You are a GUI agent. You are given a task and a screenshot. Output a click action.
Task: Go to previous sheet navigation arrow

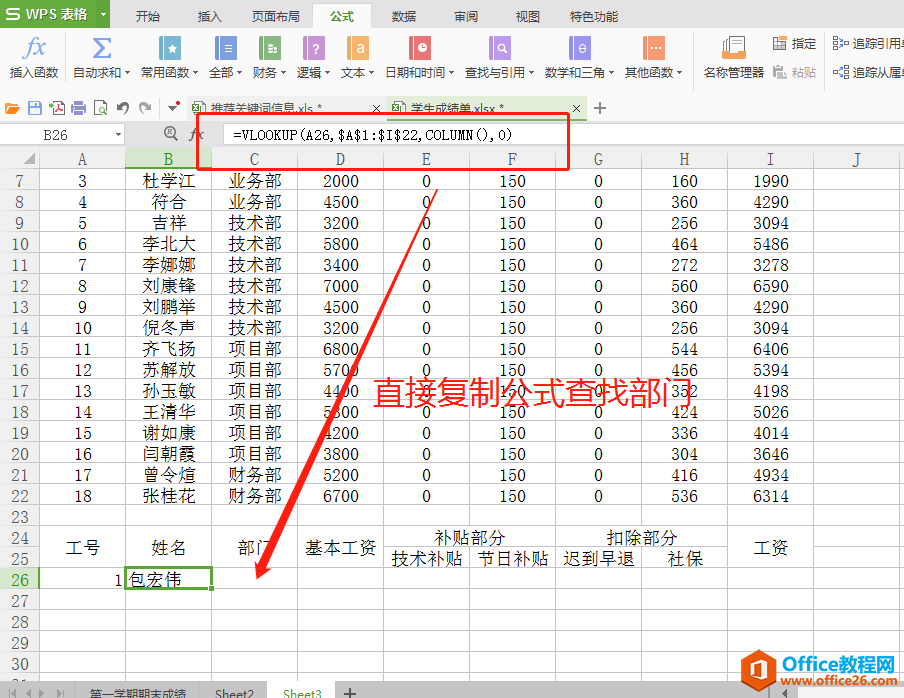(x=27, y=693)
